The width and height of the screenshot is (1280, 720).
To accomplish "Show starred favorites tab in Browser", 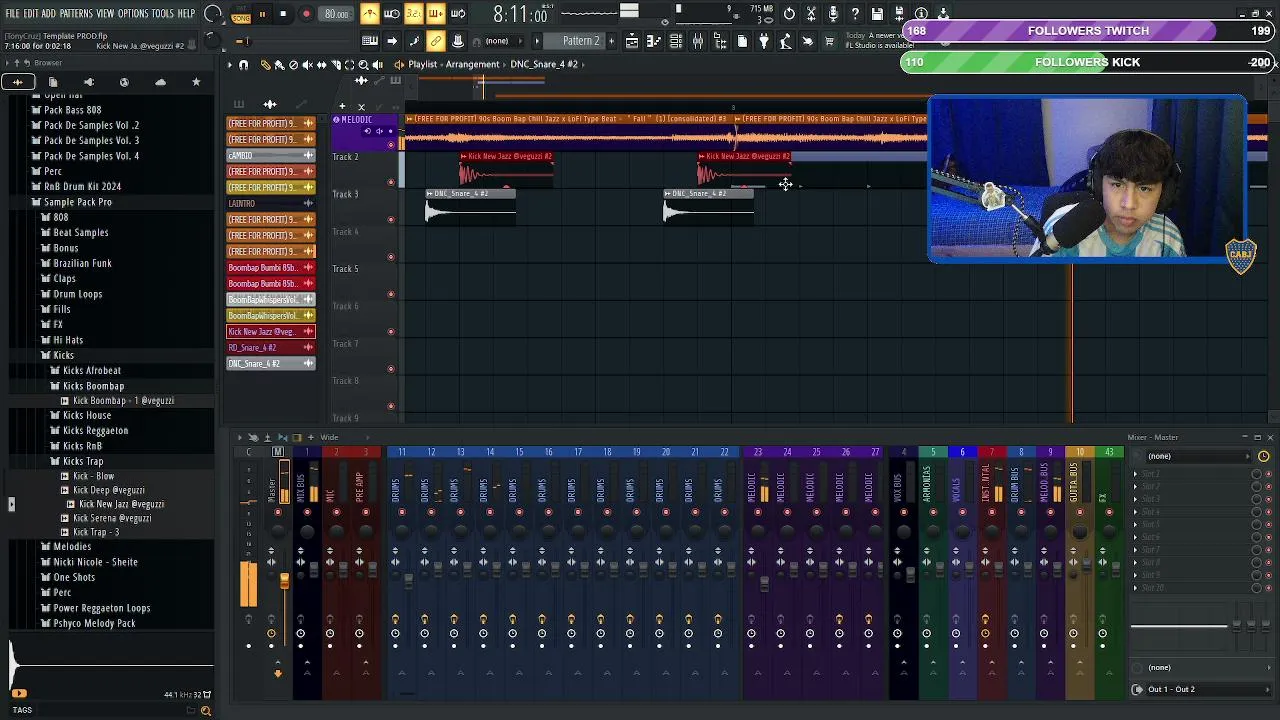I will tap(196, 82).
